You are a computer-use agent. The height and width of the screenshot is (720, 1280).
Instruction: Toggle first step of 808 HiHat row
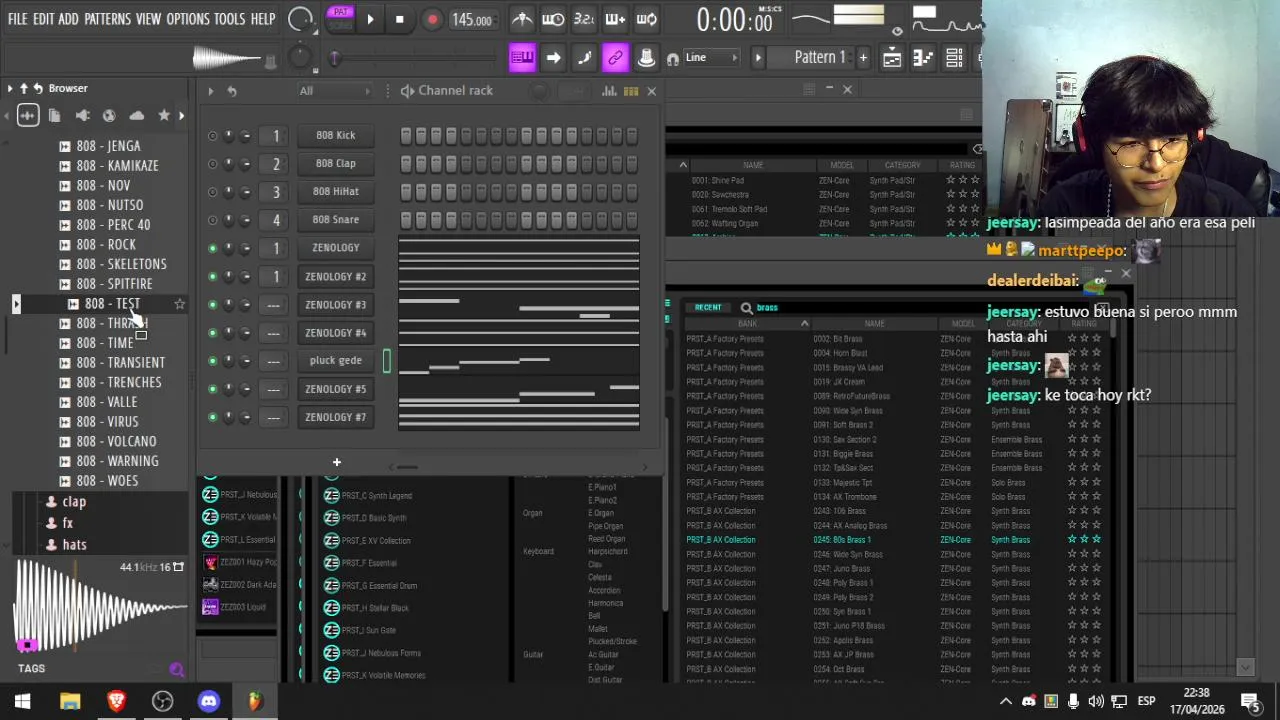click(x=406, y=192)
